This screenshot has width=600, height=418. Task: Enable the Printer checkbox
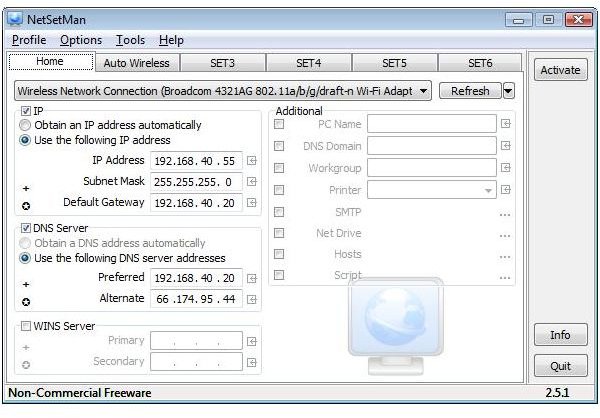279,190
